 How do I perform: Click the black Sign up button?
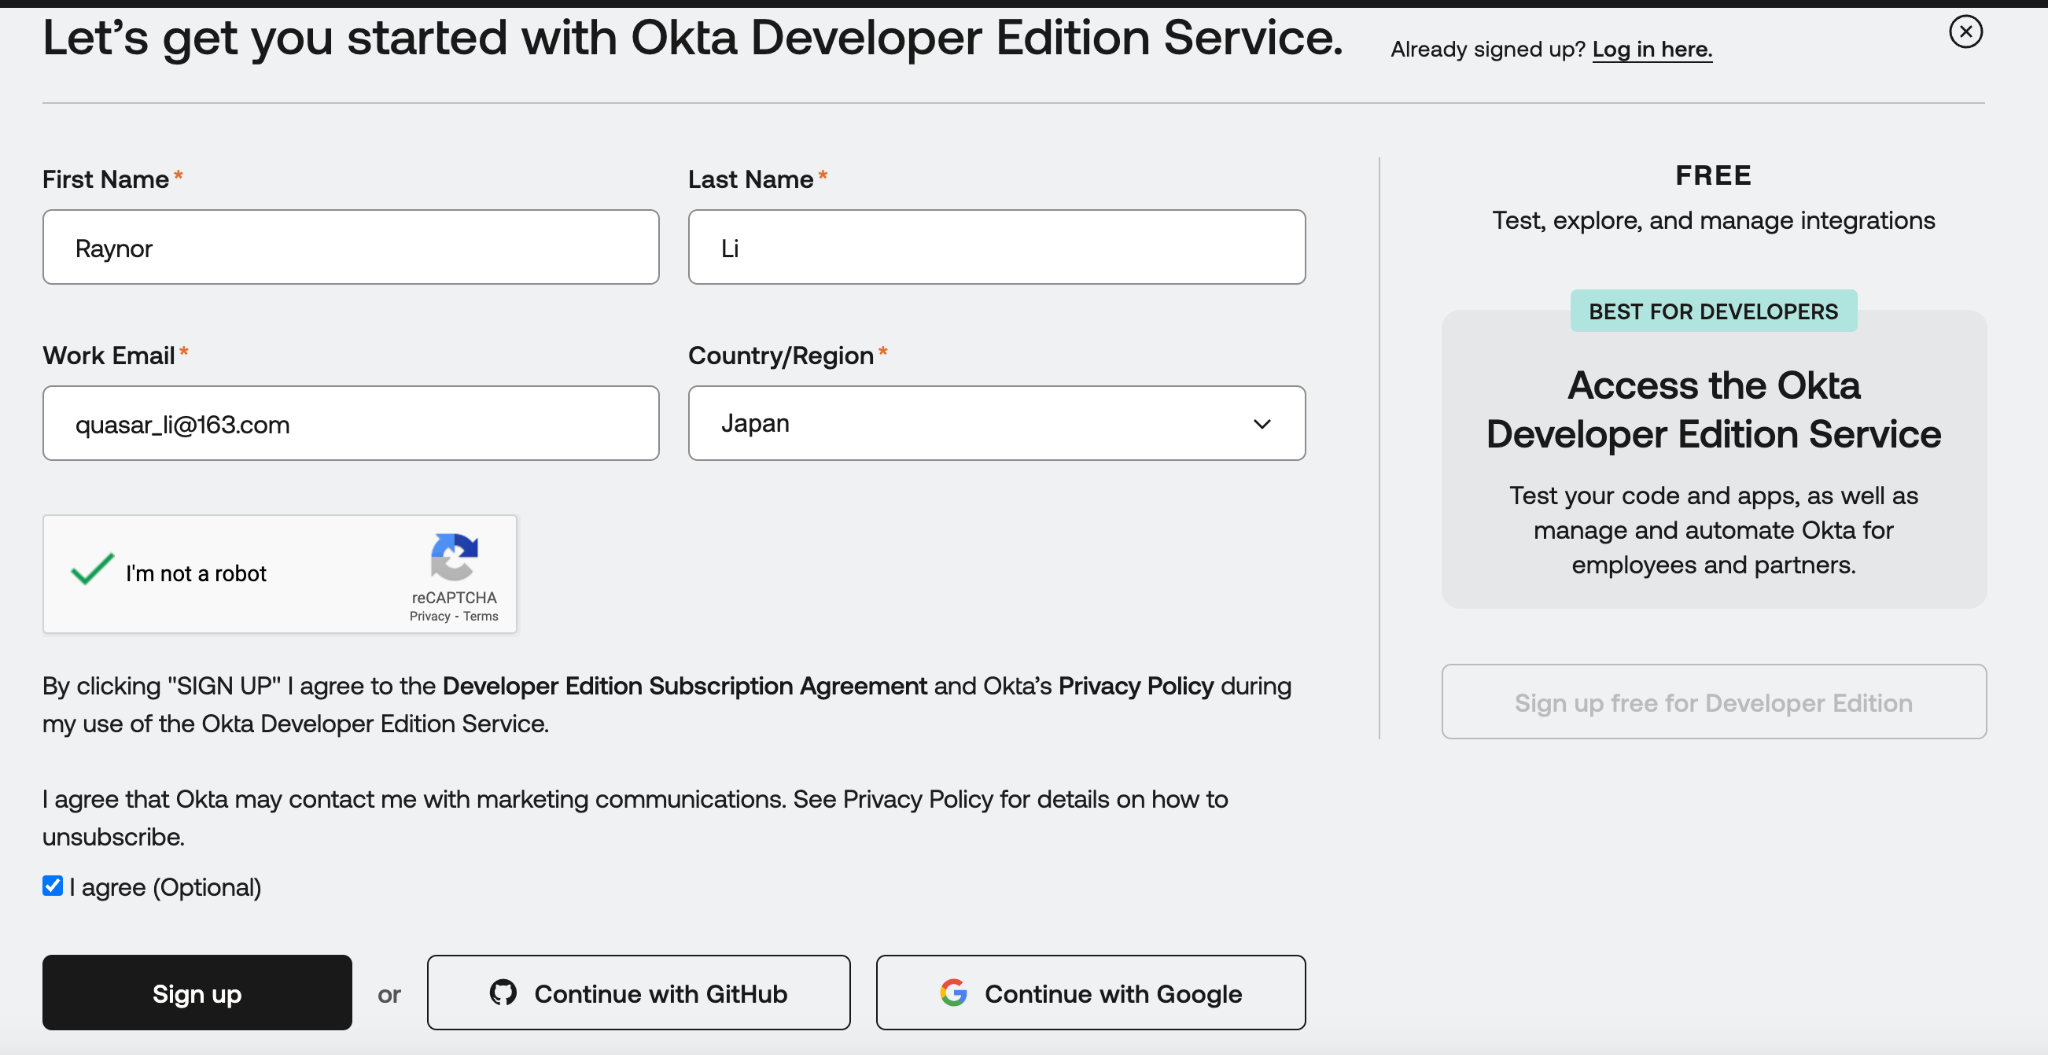197,992
